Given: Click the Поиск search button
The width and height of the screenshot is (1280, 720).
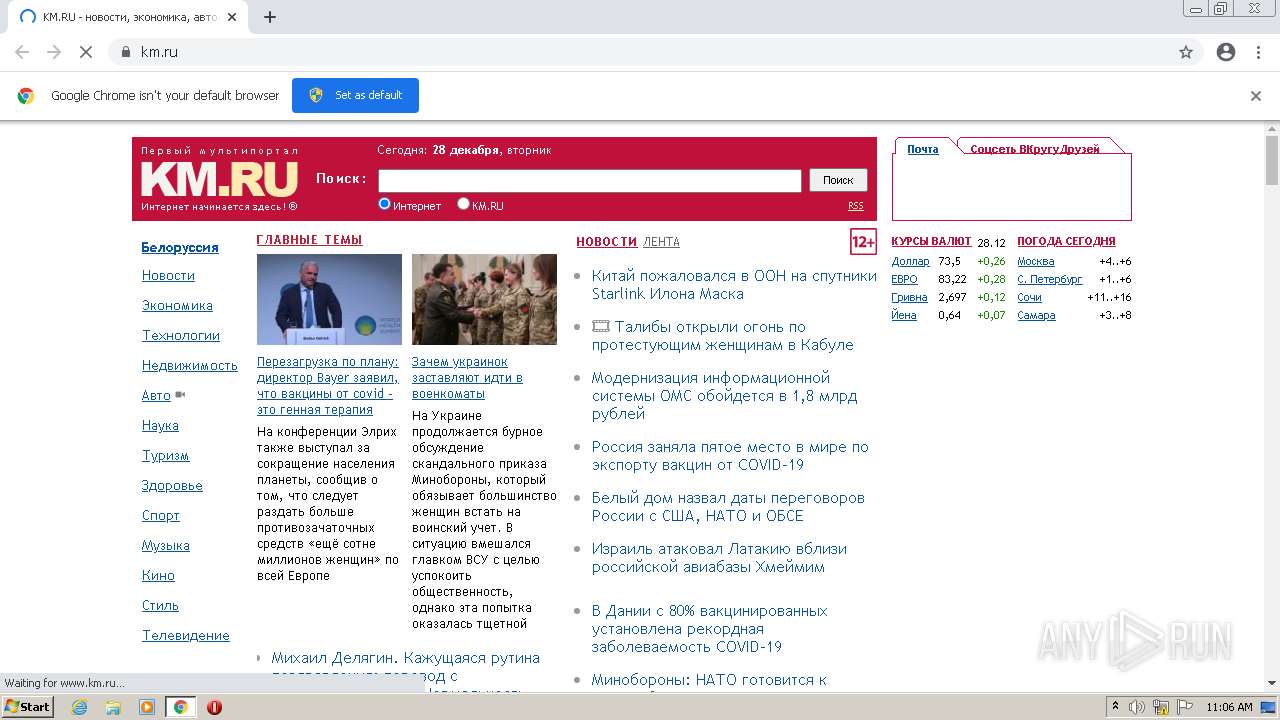Looking at the screenshot, I should click(x=838, y=180).
